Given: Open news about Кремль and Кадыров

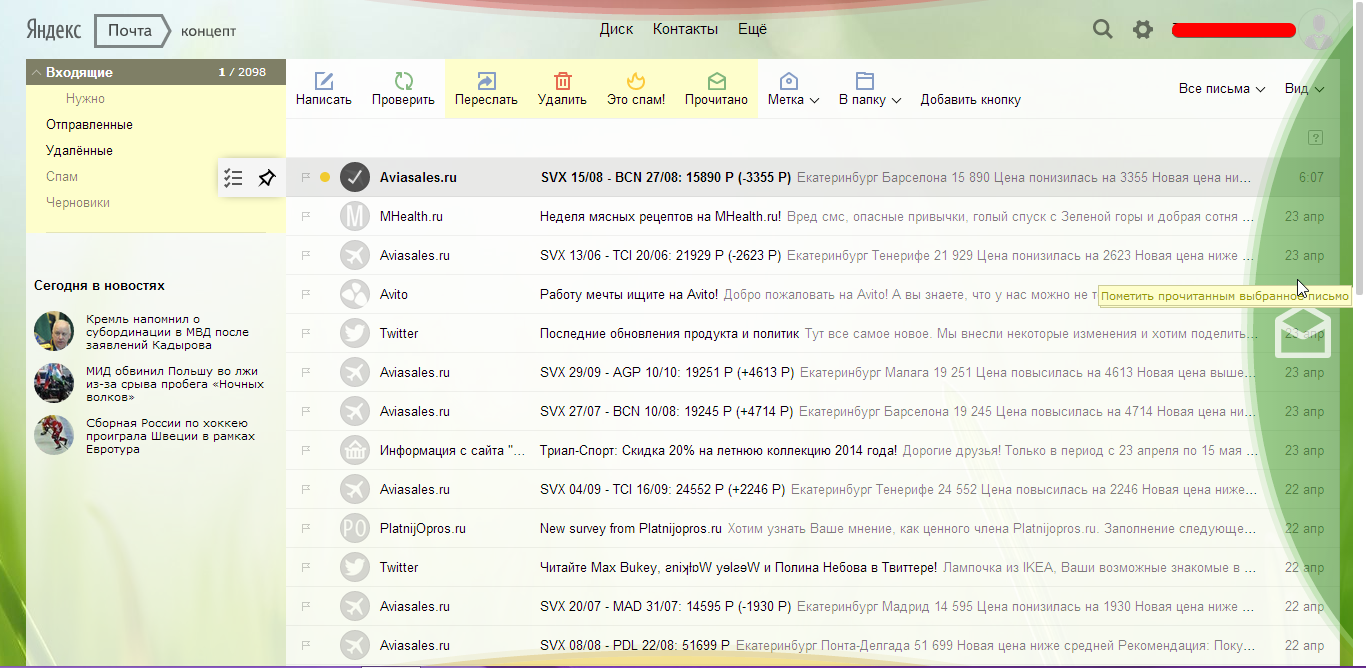Looking at the screenshot, I should [x=167, y=332].
